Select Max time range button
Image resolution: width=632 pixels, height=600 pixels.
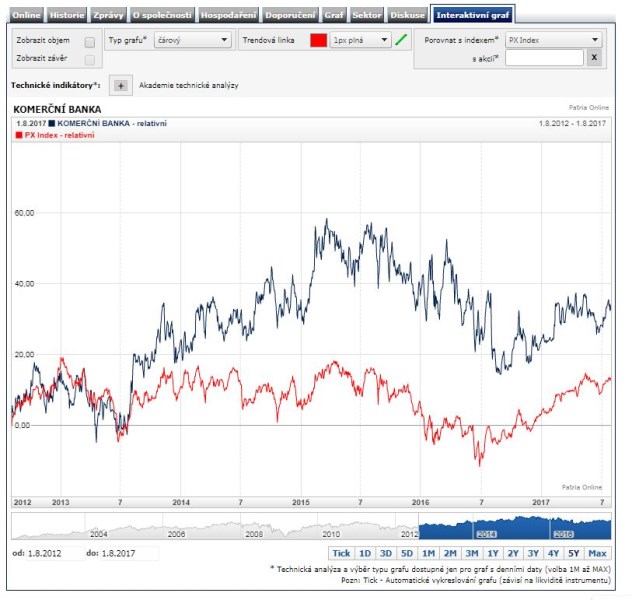pyautogui.click(x=598, y=553)
